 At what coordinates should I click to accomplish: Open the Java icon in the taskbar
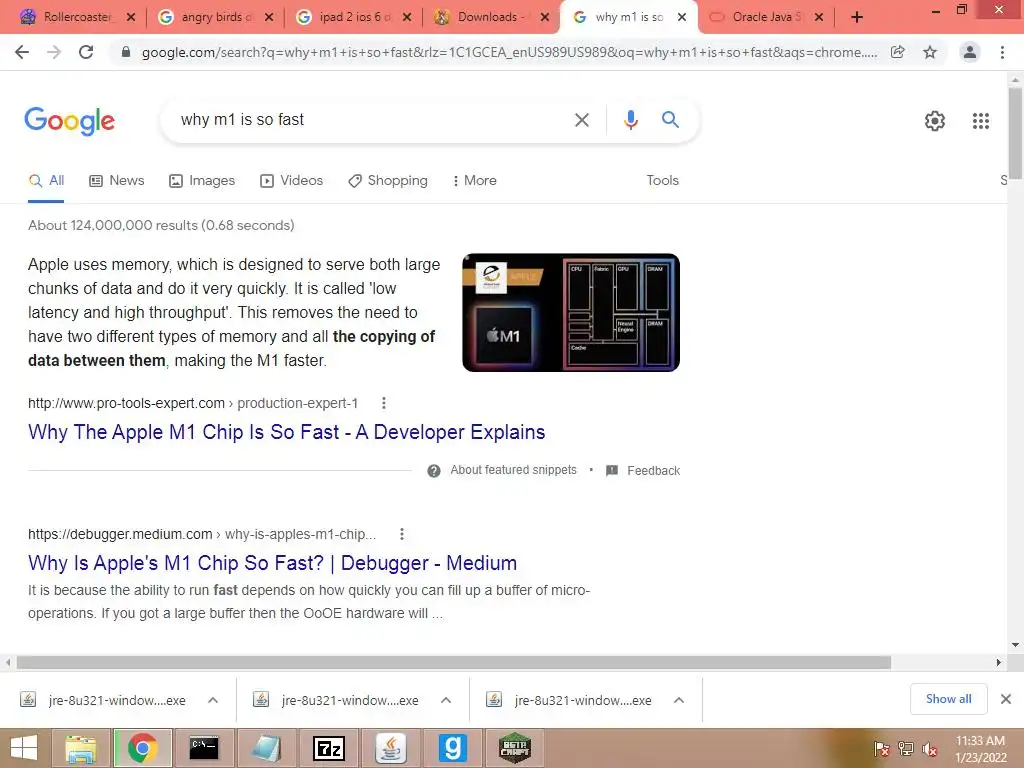tap(391, 748)
